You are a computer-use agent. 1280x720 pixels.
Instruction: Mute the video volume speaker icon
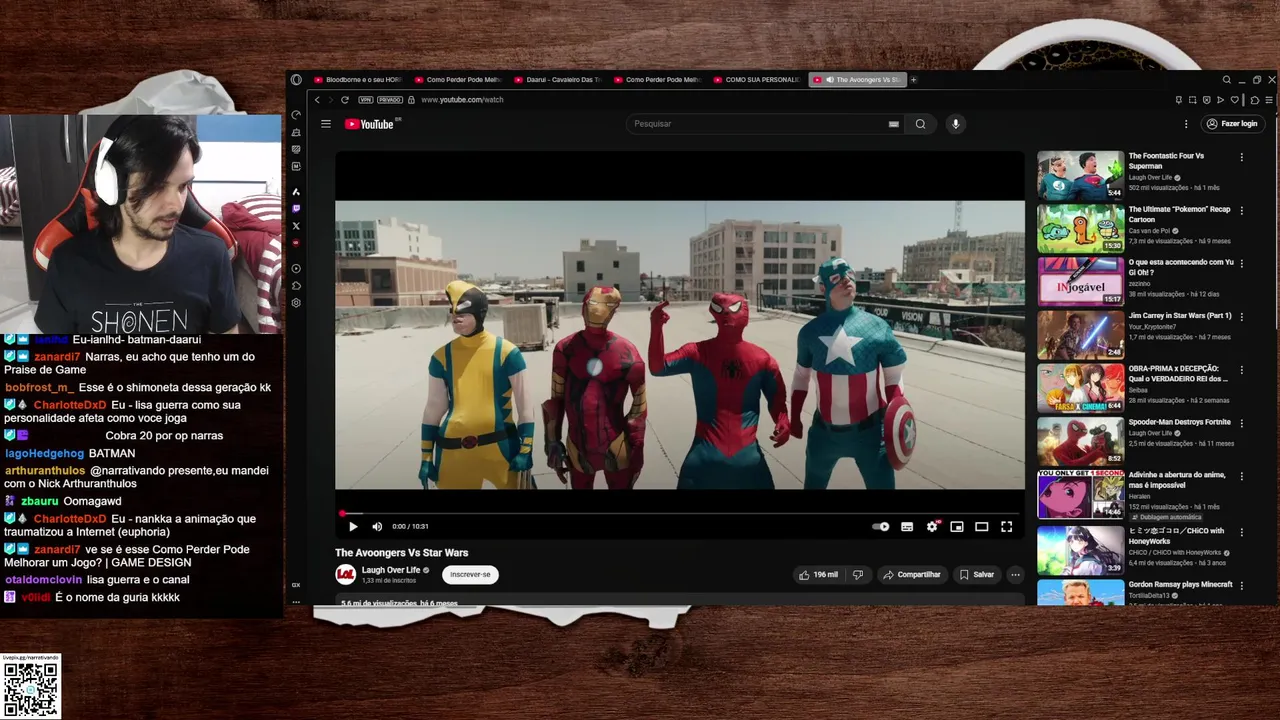click(x=377, y=526)
